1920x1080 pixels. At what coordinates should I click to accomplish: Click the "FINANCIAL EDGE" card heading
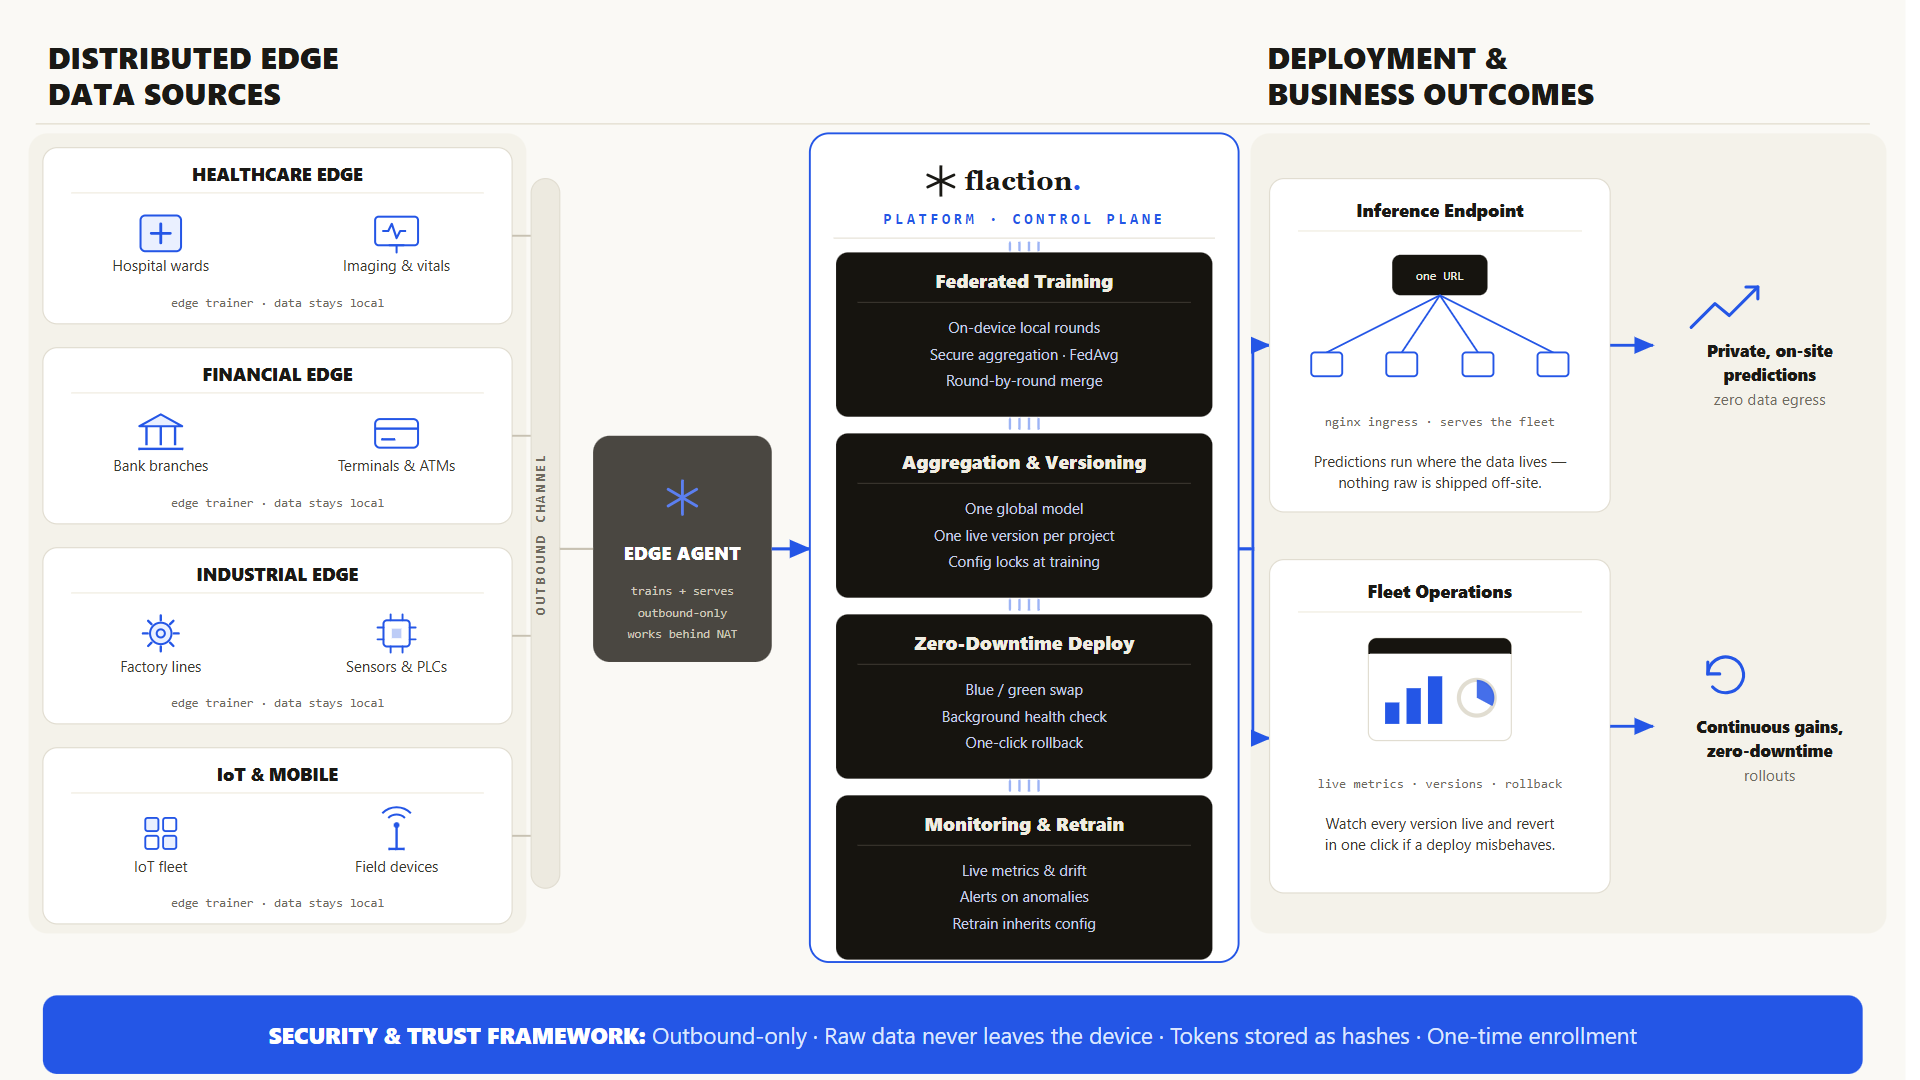point(277,374)
